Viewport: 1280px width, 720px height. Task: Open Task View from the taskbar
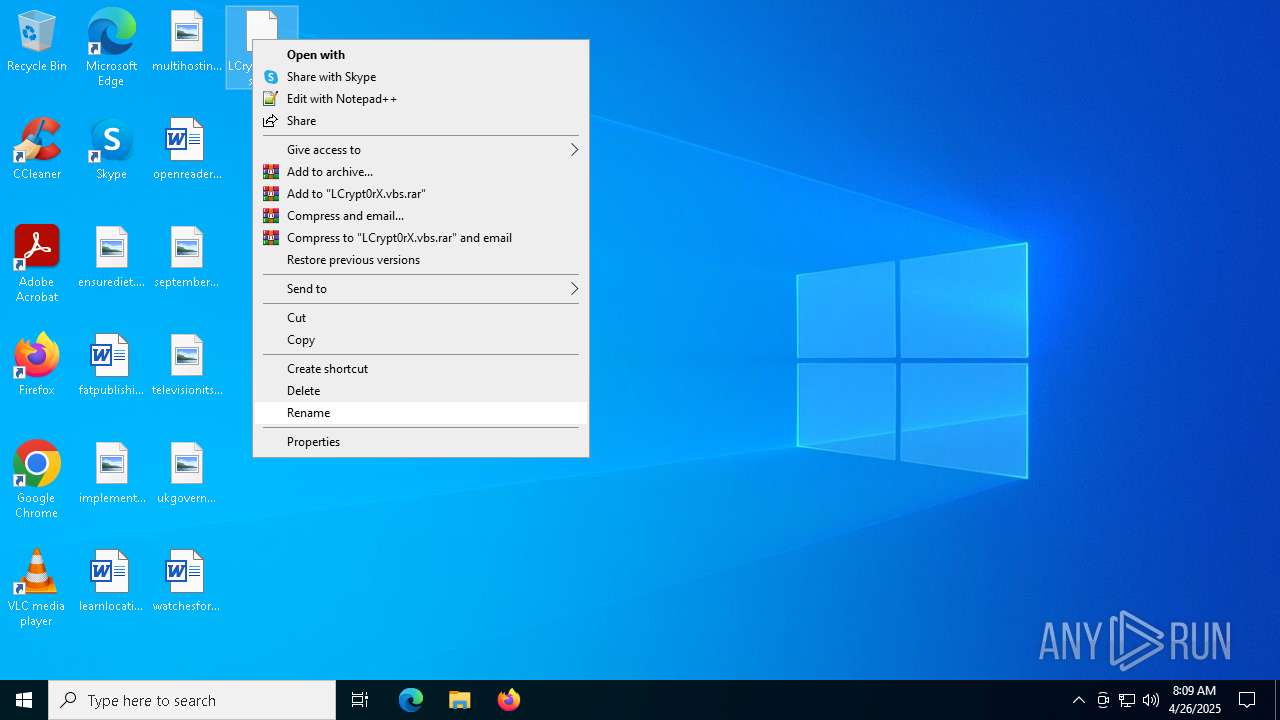(360, 700)
